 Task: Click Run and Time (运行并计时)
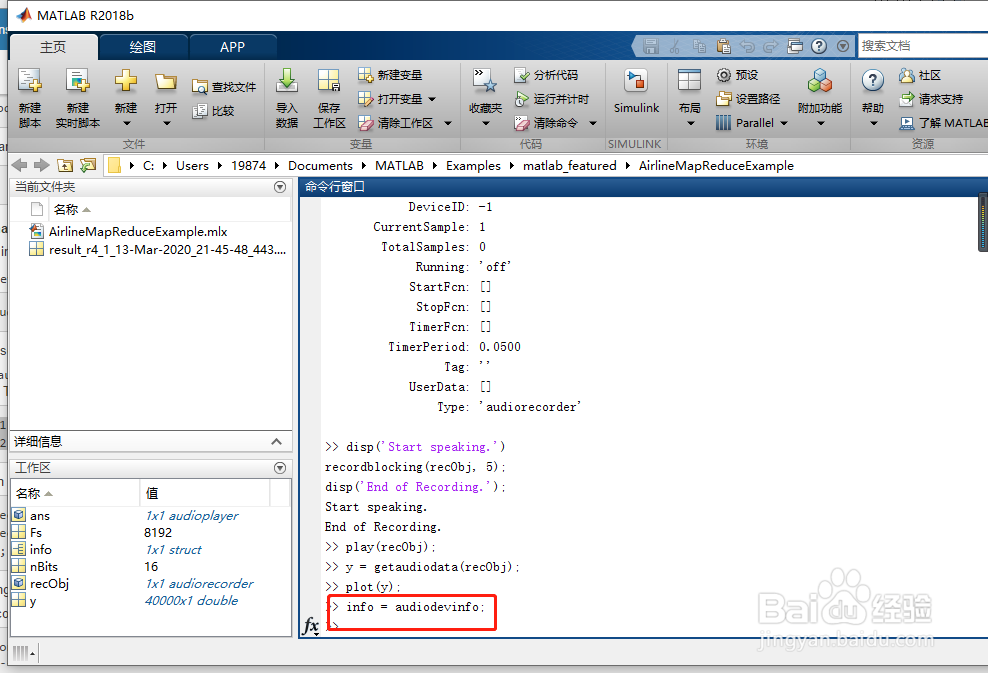point(551,99)
